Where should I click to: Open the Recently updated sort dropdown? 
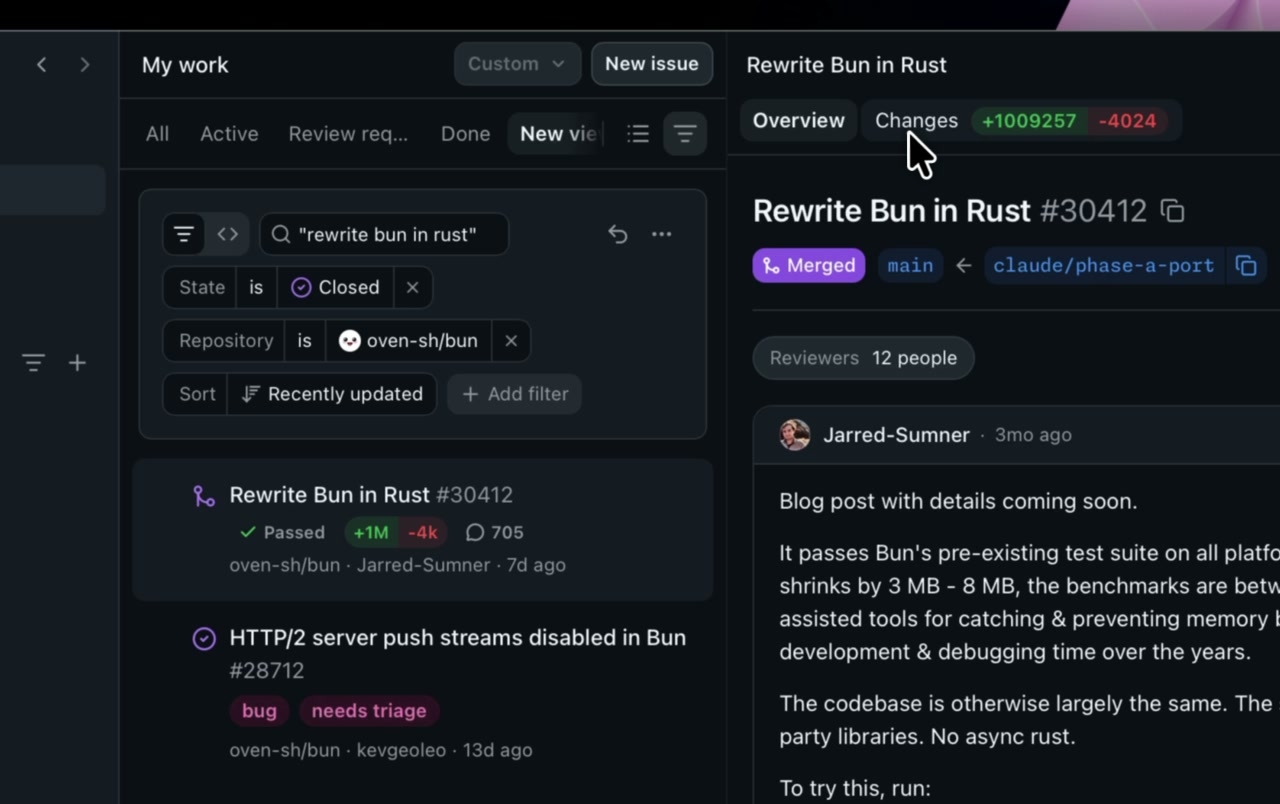332,394
